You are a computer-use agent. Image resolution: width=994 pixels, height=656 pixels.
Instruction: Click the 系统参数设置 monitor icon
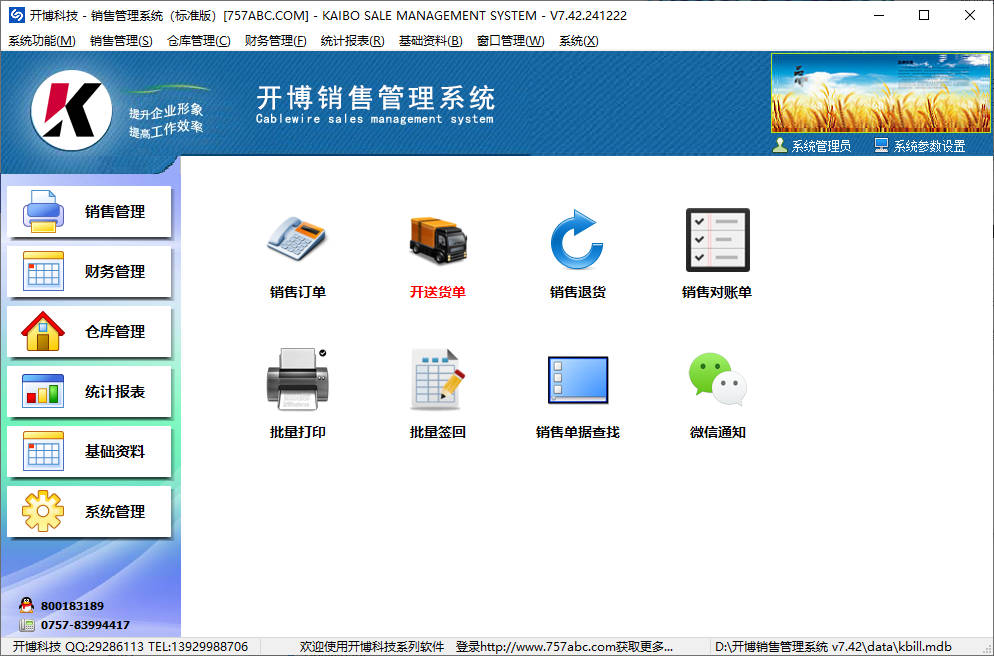tap(881, 146)
